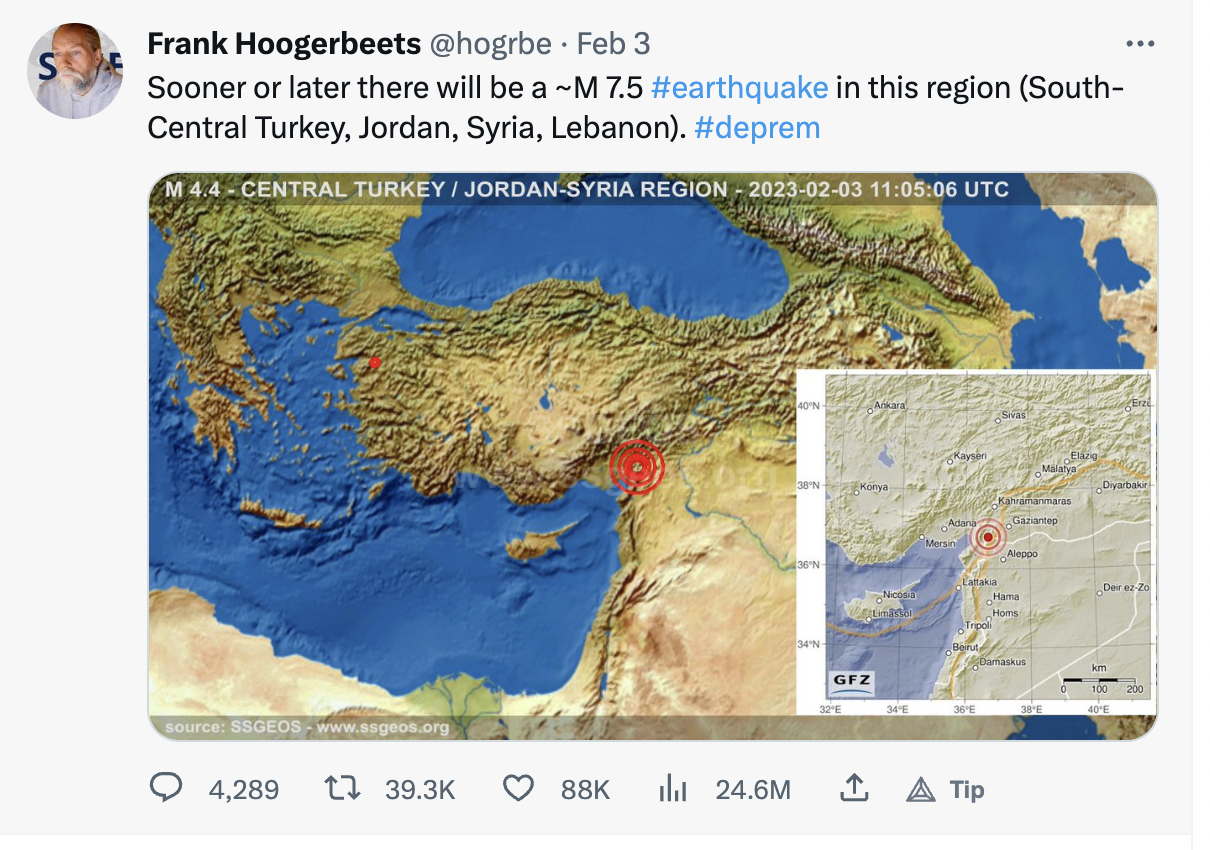Retweet this post using the arrows icon
The height and width of the screenshot is (850, 1210).
point(342,789)
